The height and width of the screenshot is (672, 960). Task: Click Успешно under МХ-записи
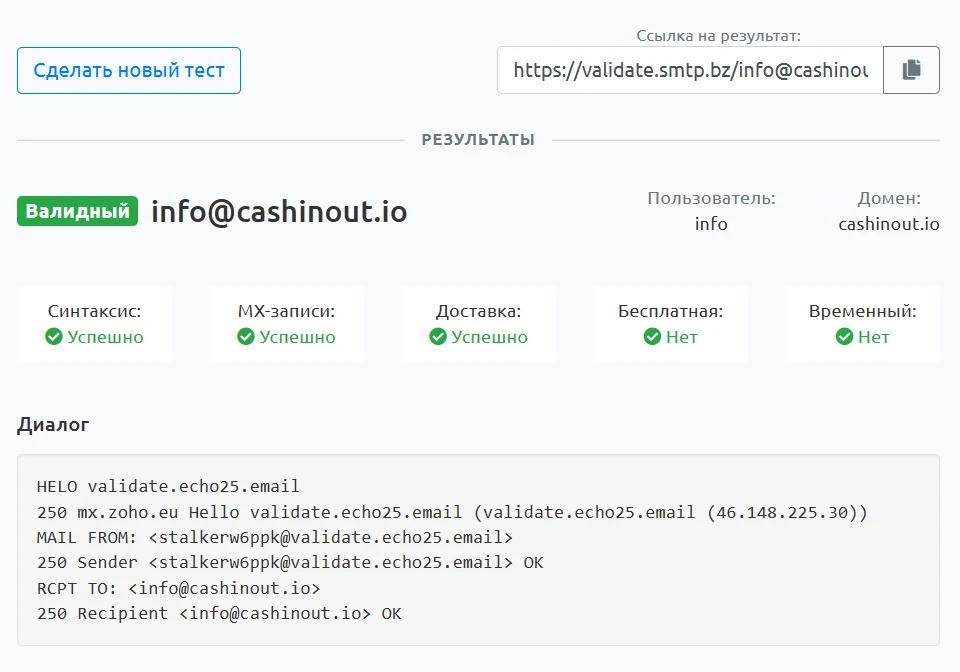pyautogui.click(x=297, y=337)
